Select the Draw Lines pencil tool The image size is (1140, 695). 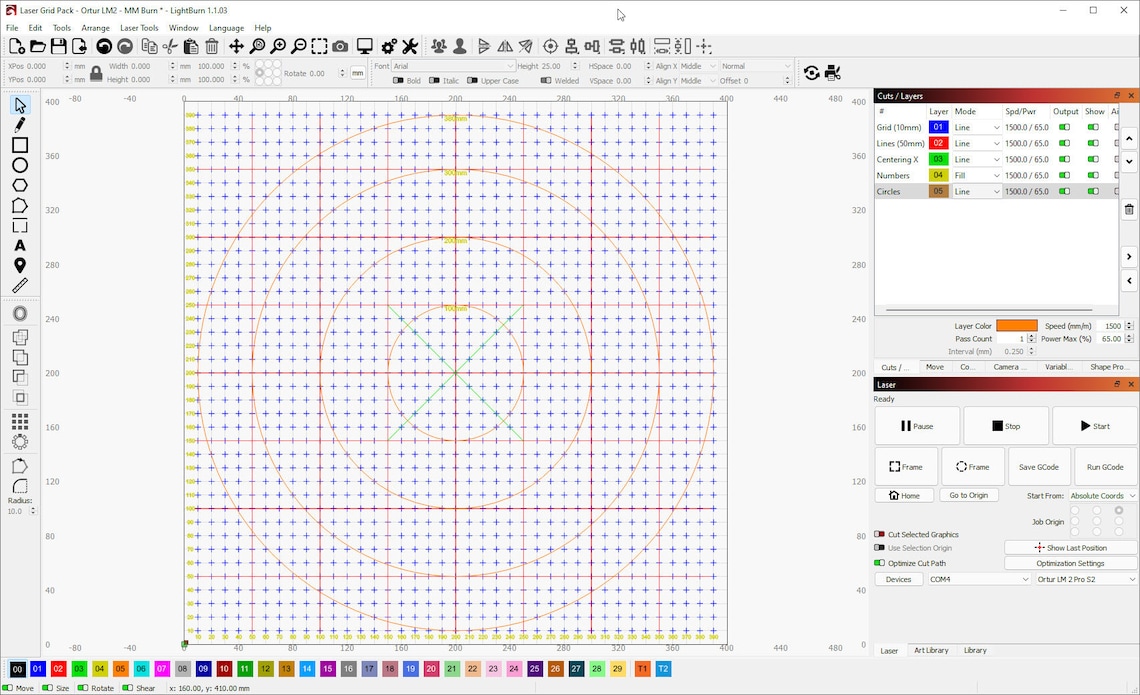[20, 125]
